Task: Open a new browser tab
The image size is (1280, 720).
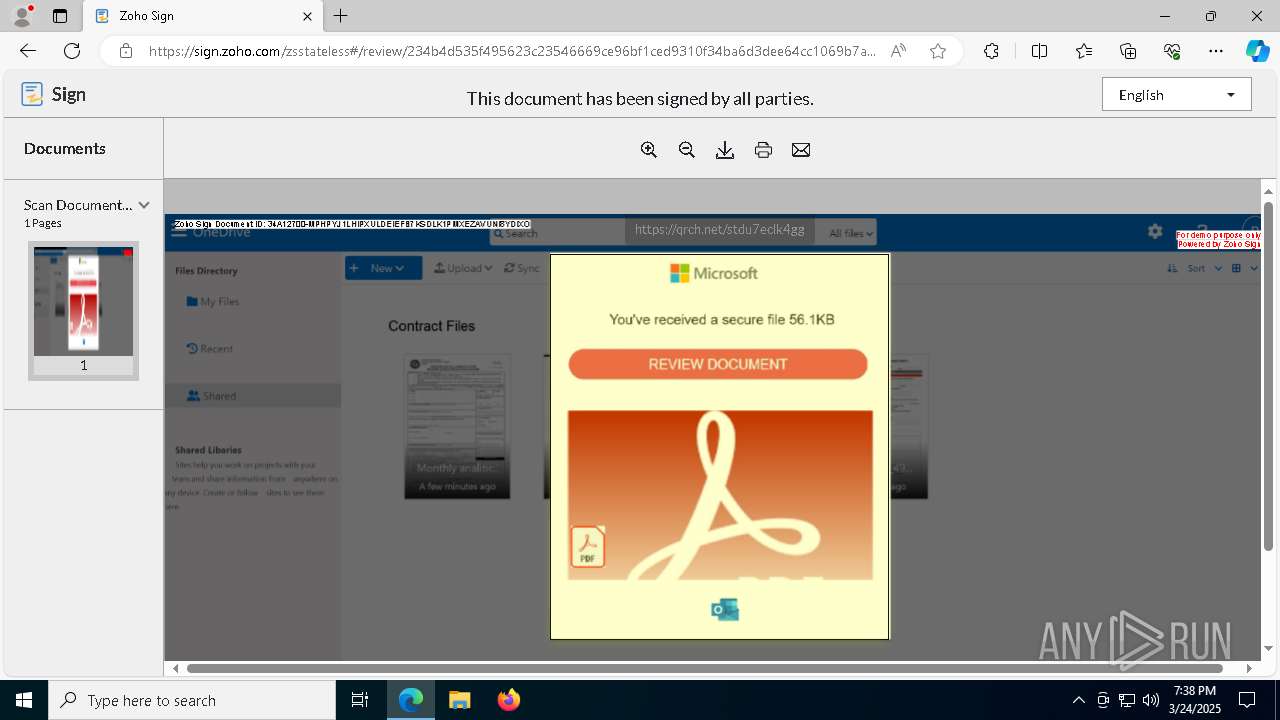Action: coord(341,16)
